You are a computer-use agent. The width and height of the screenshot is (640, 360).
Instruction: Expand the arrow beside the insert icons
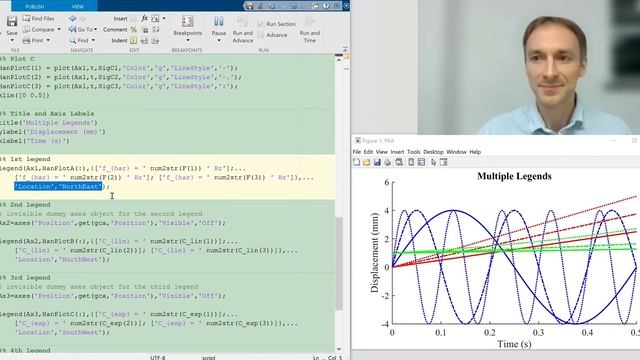(164, 18)
